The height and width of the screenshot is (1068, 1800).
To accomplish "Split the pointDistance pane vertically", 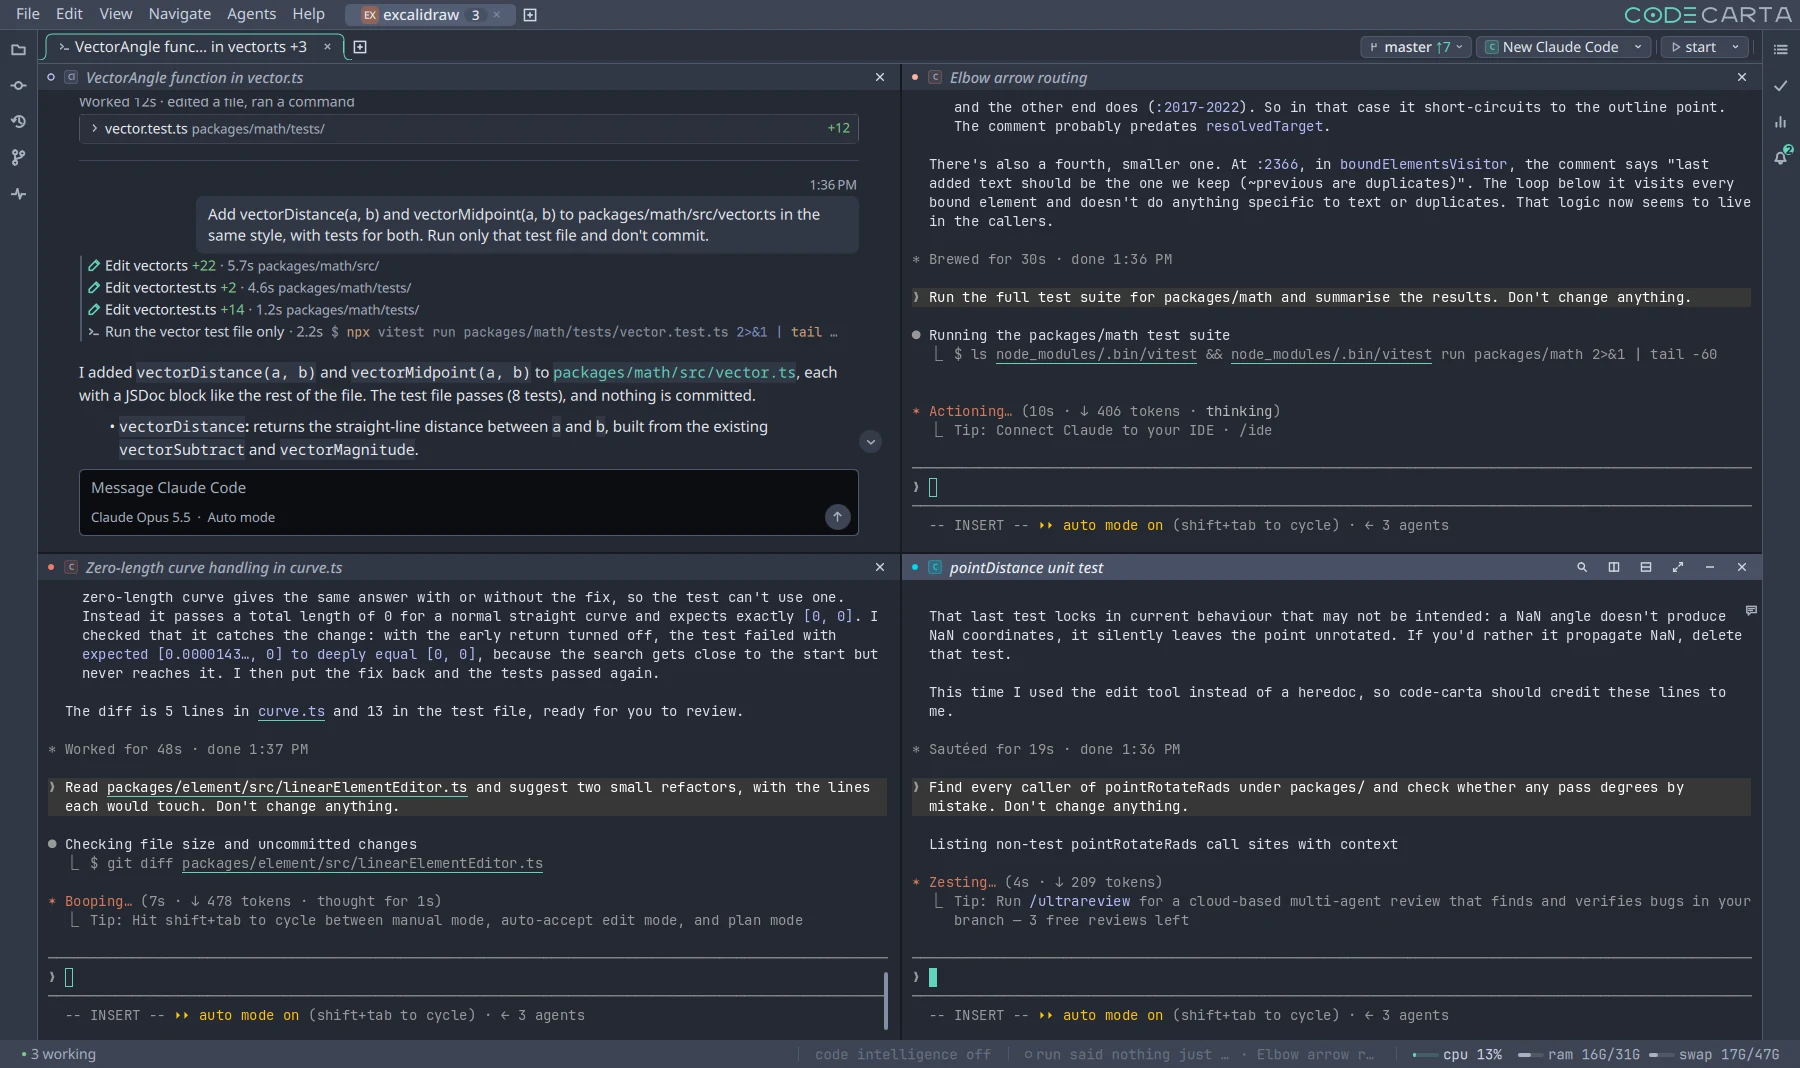I will [x=1614, y=567].
